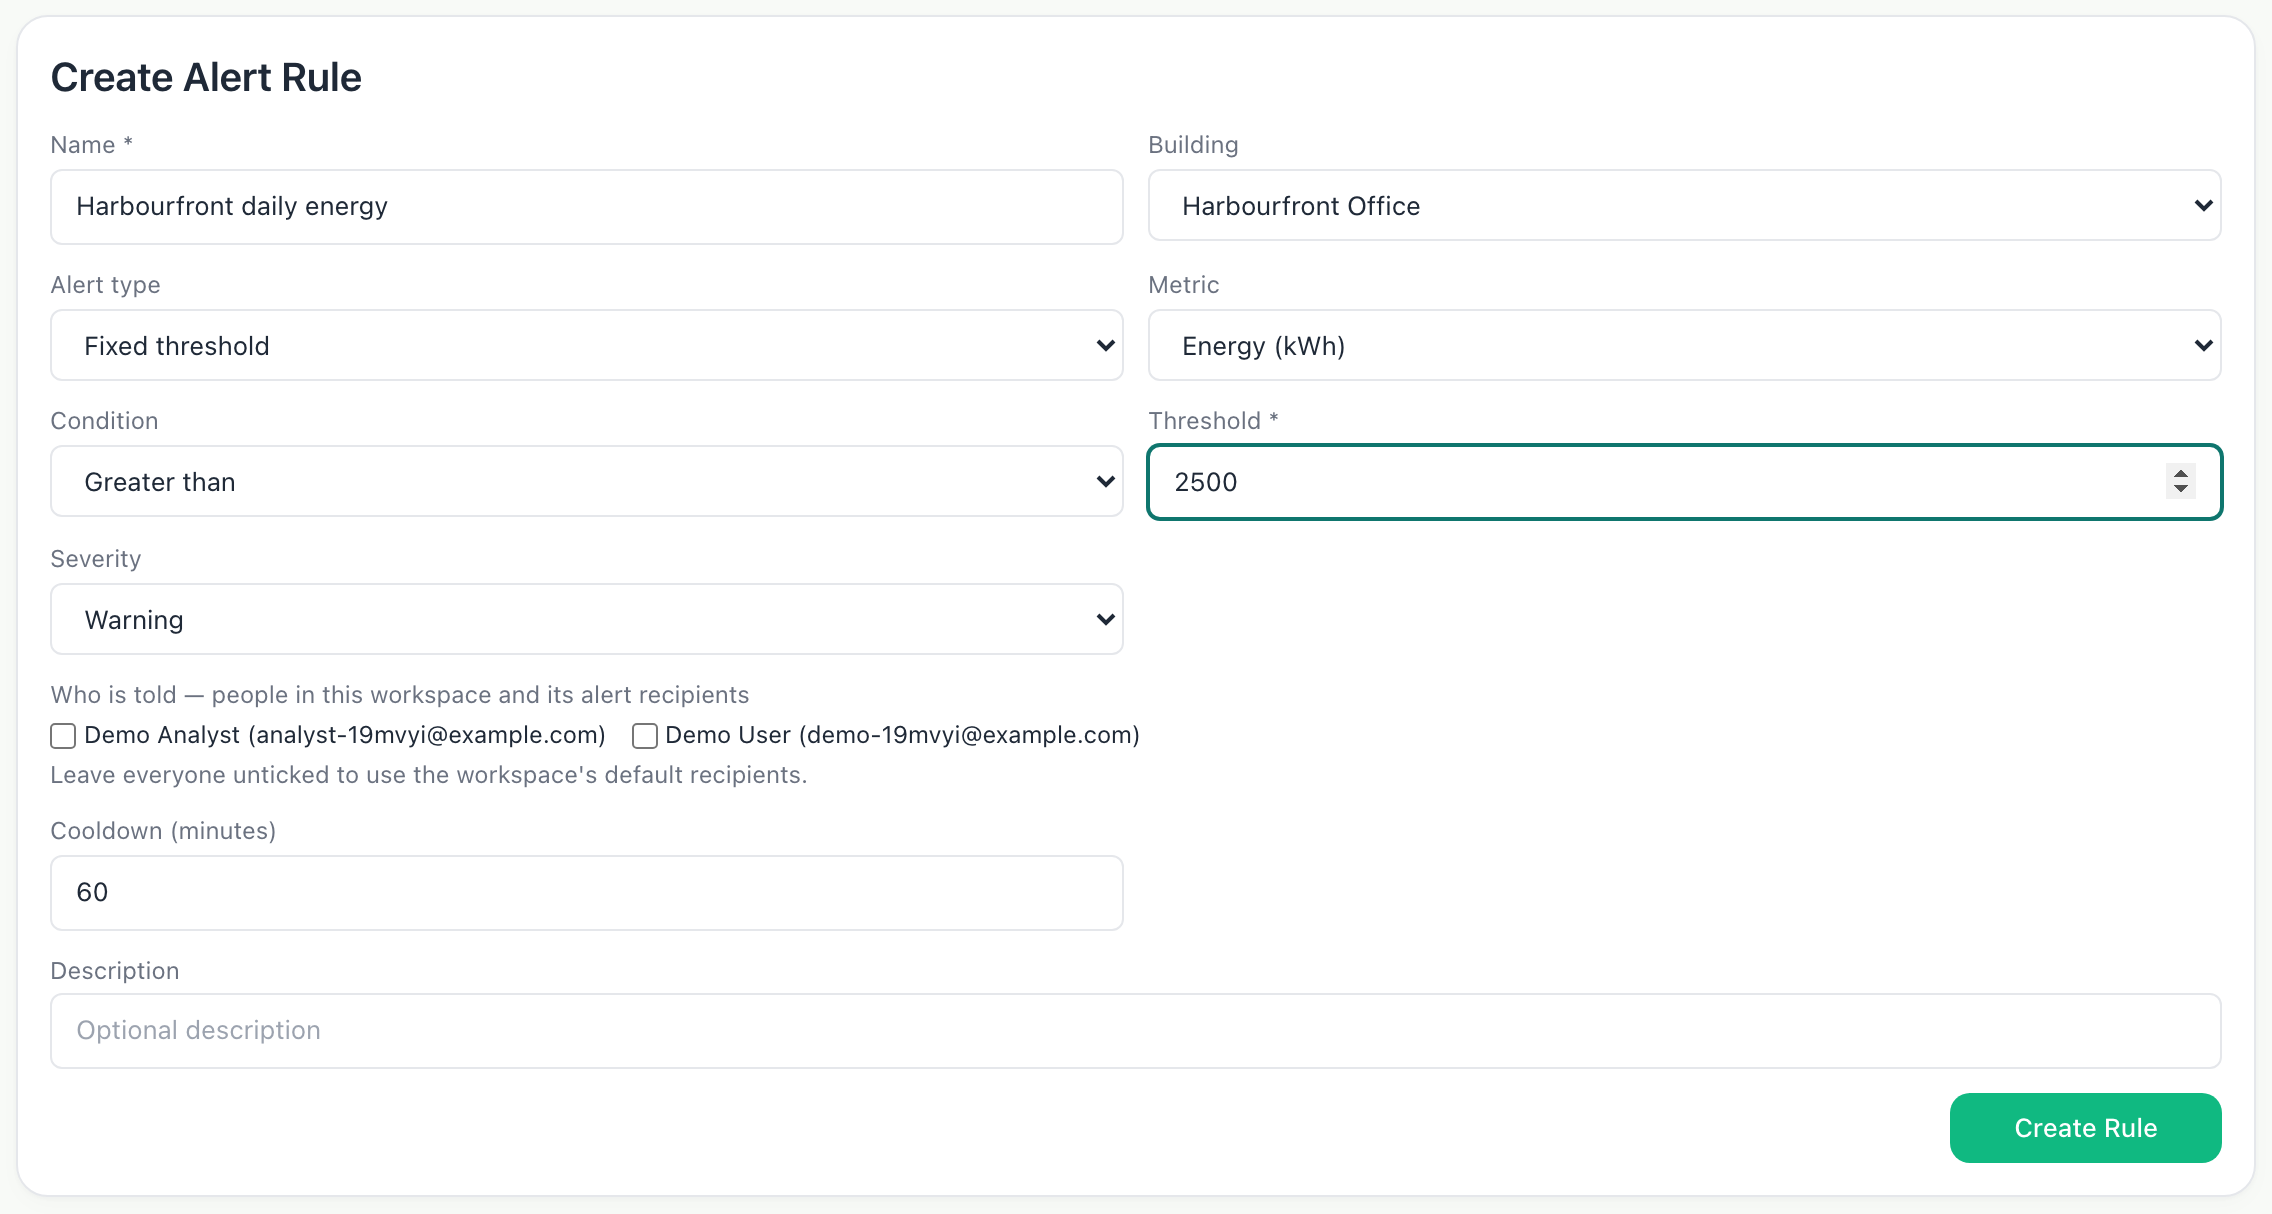This screenshot has height=1214, width=2272.
Task: Click the 'Create Alert Rule' heading
Action: click(x=206, y=77)
